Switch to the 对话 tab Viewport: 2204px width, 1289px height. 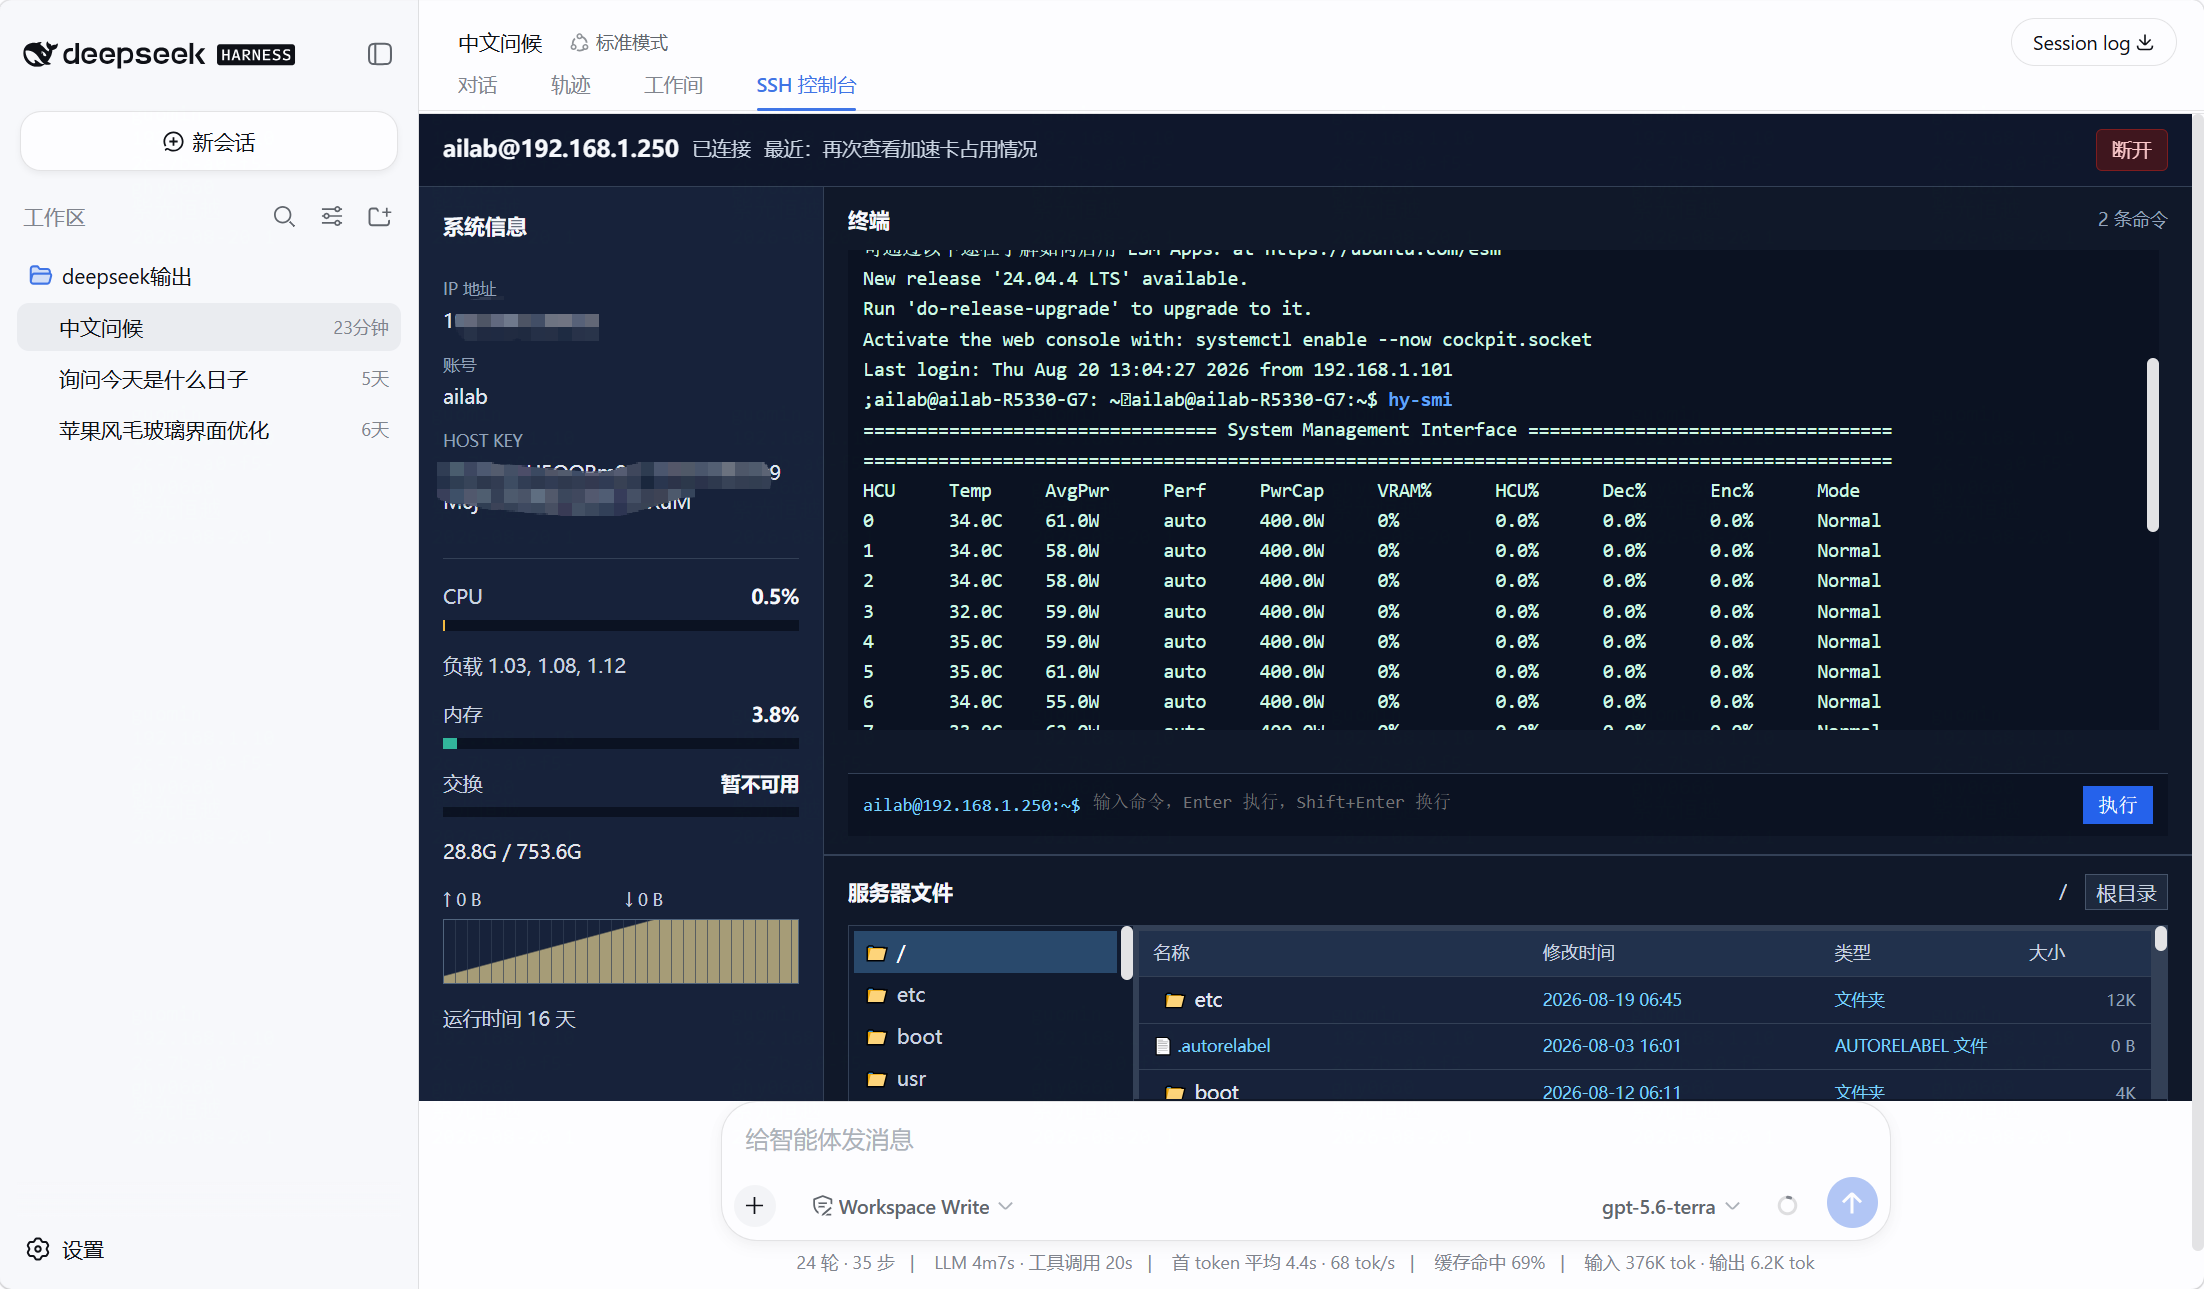coord(477,85)
